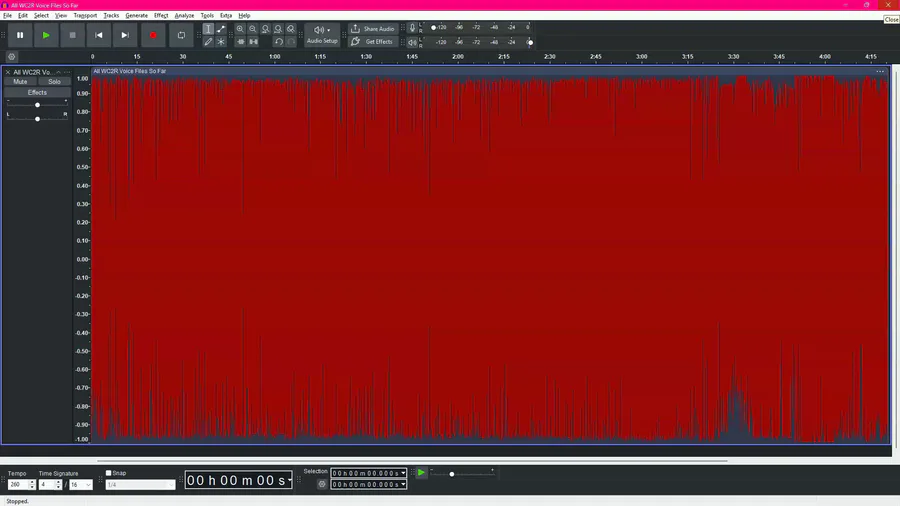Open the Help menu

(x=245, y=15)
